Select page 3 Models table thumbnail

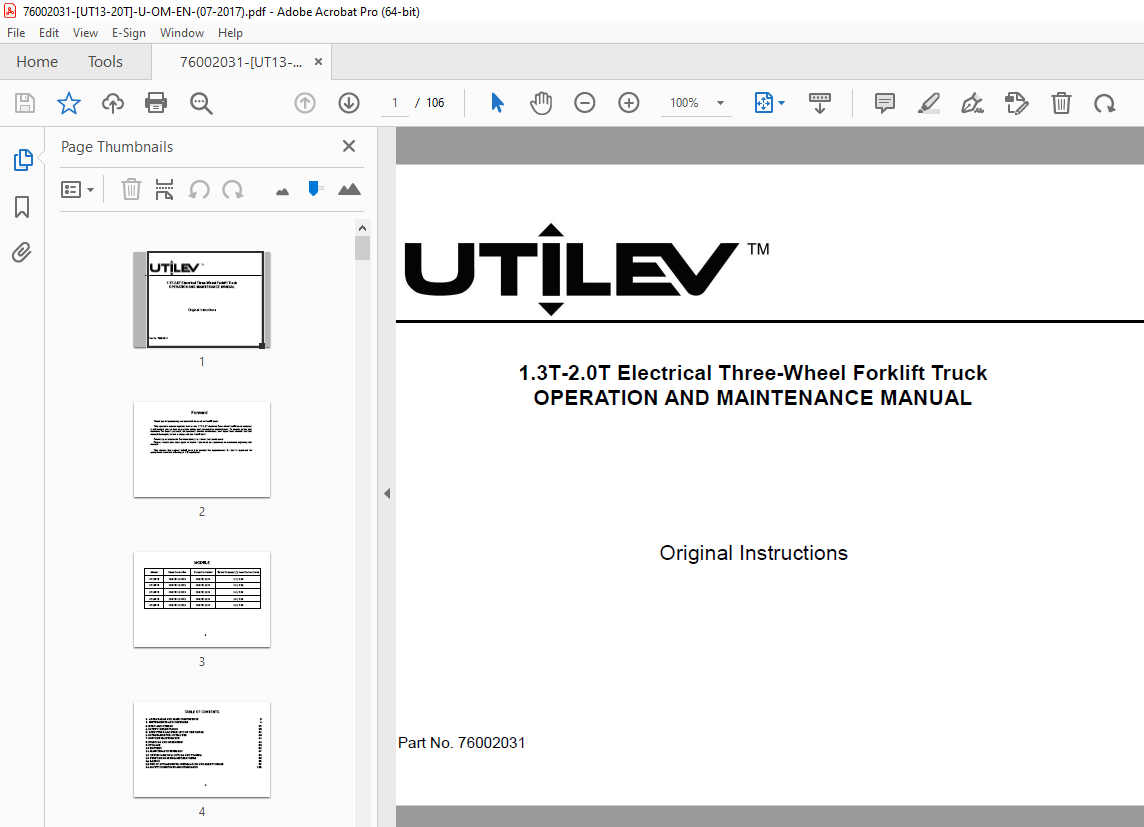click(x=202, y=599)
